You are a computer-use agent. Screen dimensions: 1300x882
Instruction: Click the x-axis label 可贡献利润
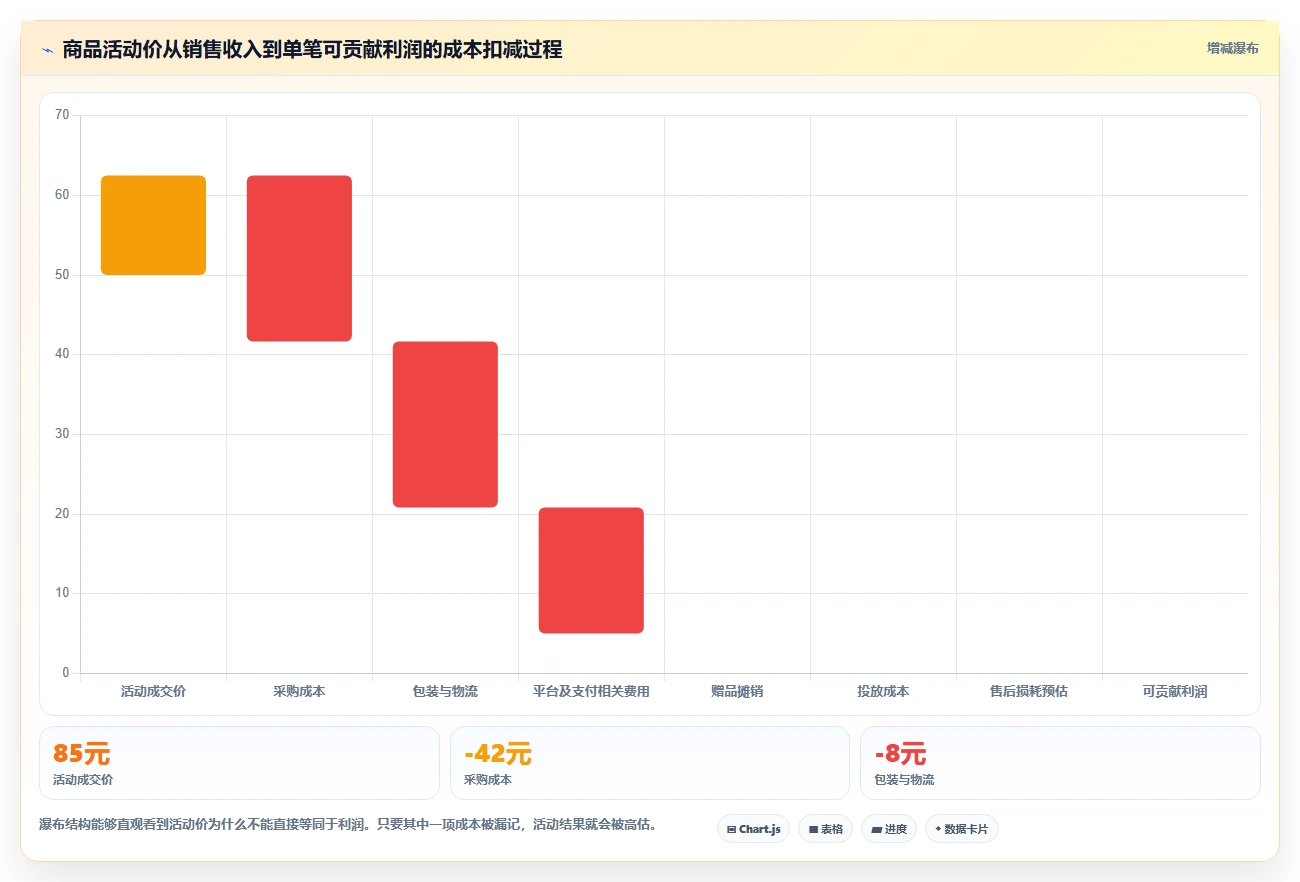1175,691
